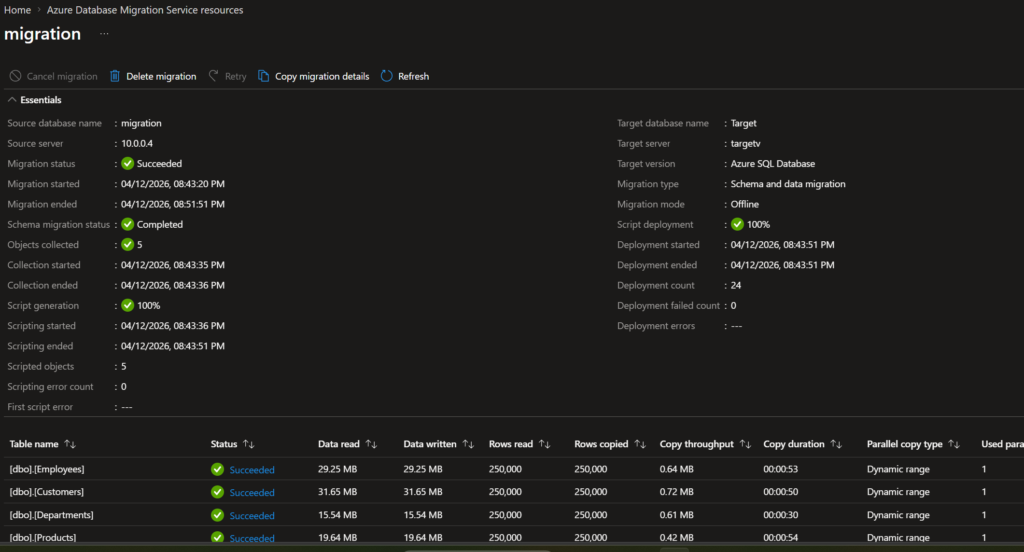Open the ellipsis menu beside migration title
The image size is (1024, 552).
[x=104, y=34]
